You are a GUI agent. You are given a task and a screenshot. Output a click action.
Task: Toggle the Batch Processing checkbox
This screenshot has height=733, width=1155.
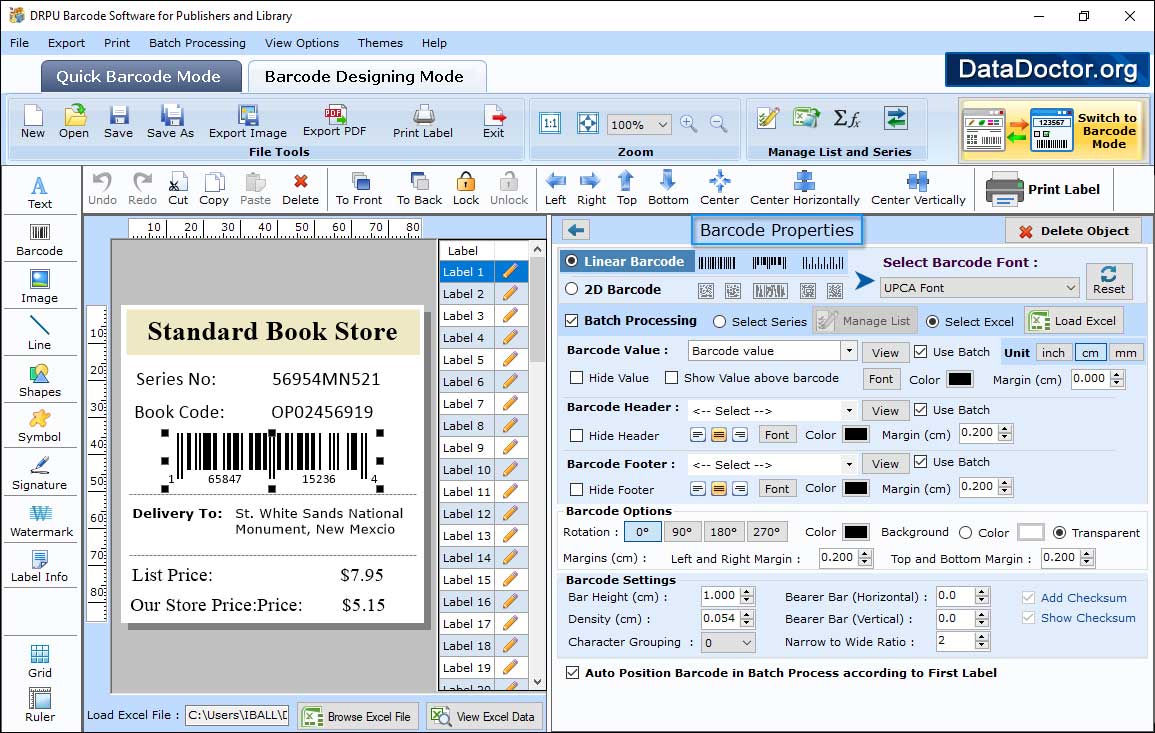572,320
